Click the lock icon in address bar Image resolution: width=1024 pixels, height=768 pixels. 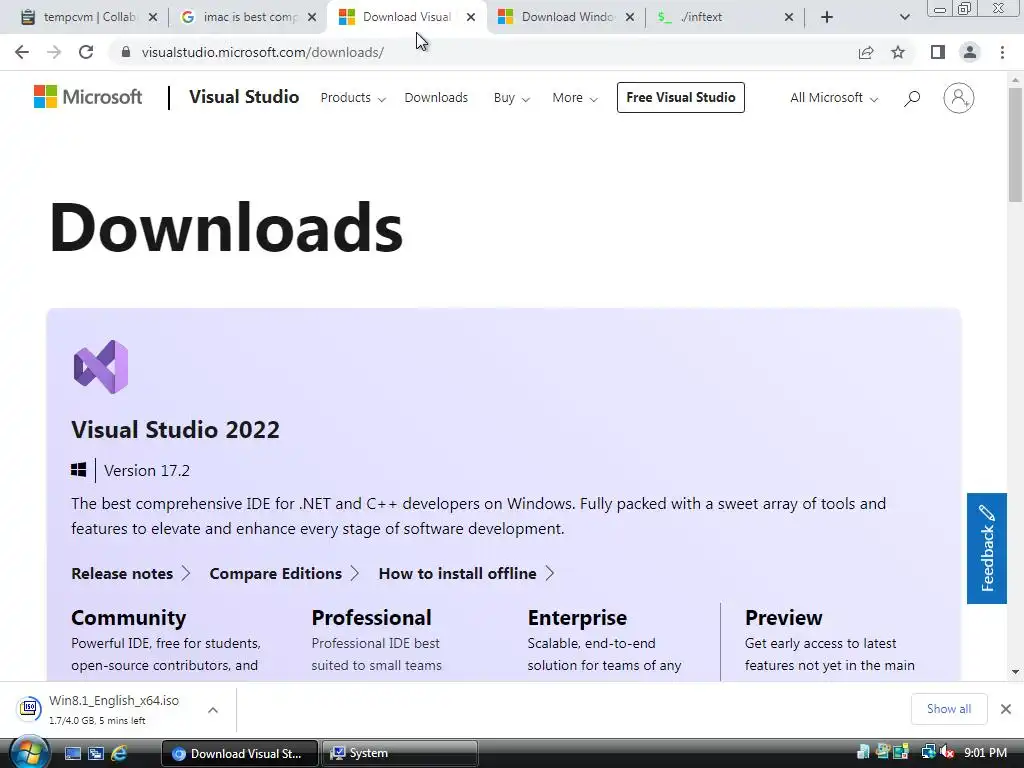(126, 52)
